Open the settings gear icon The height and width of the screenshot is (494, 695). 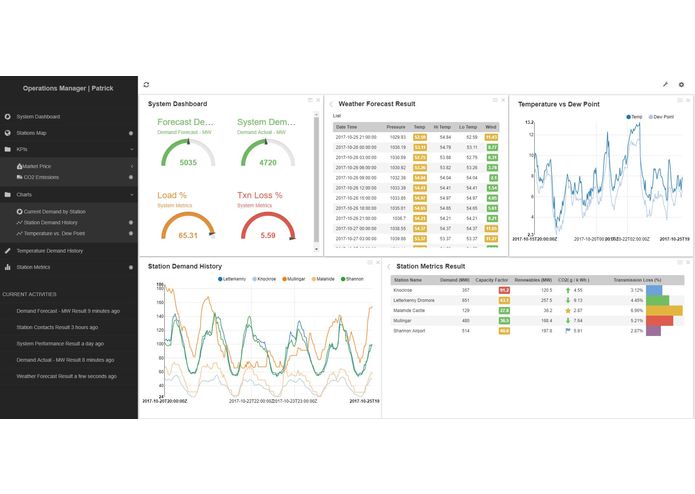coord(681,84)
